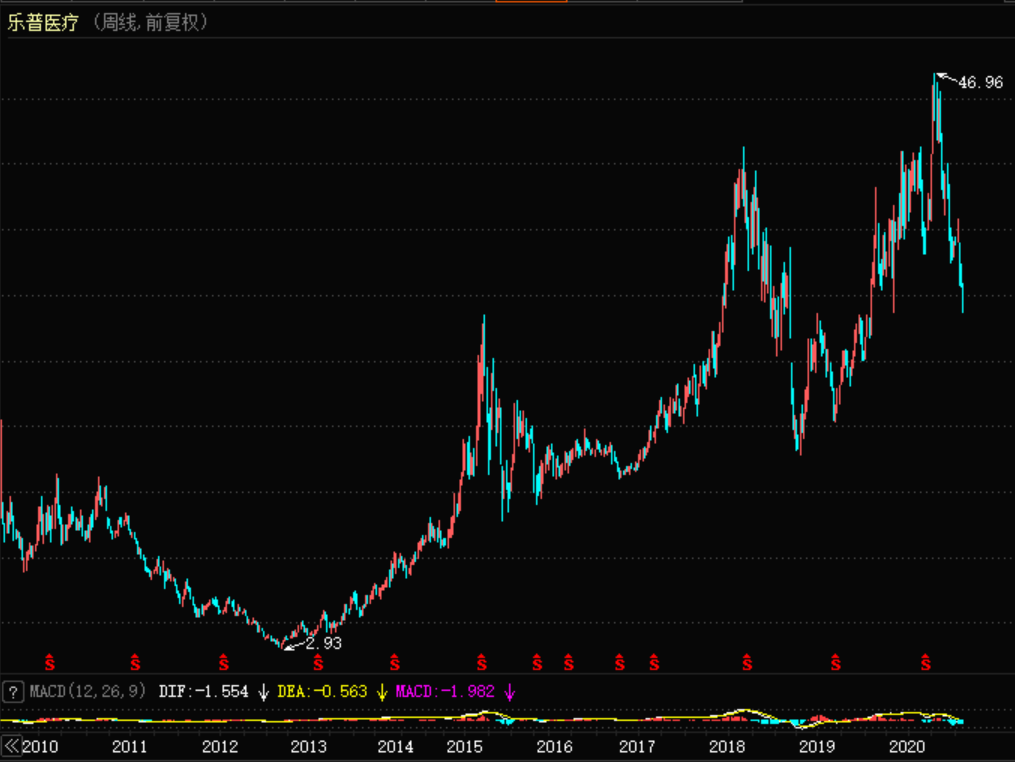Select the stock name 乐普医疗 title
The image size is (1015, 762).
[x=43, y=23]
